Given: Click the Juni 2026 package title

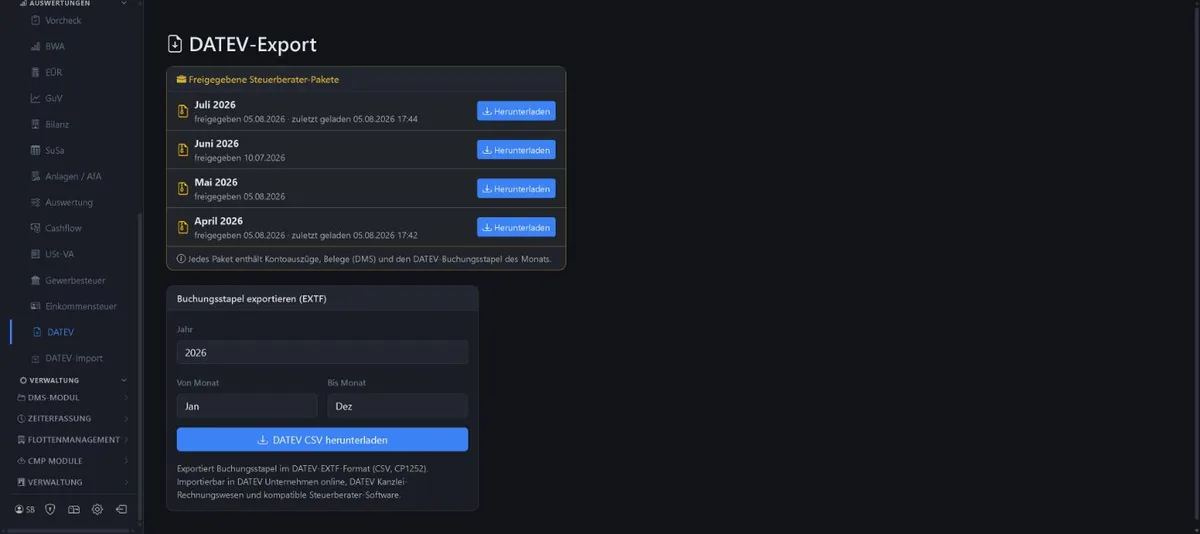Looking at the screenshot, I should coord(217,144).
